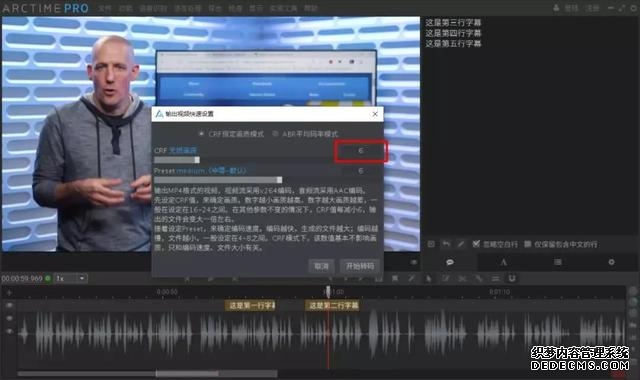Switch to the letter A style tab
The height and width of the screenshot is (380, 640).
(x=504, y=262)
